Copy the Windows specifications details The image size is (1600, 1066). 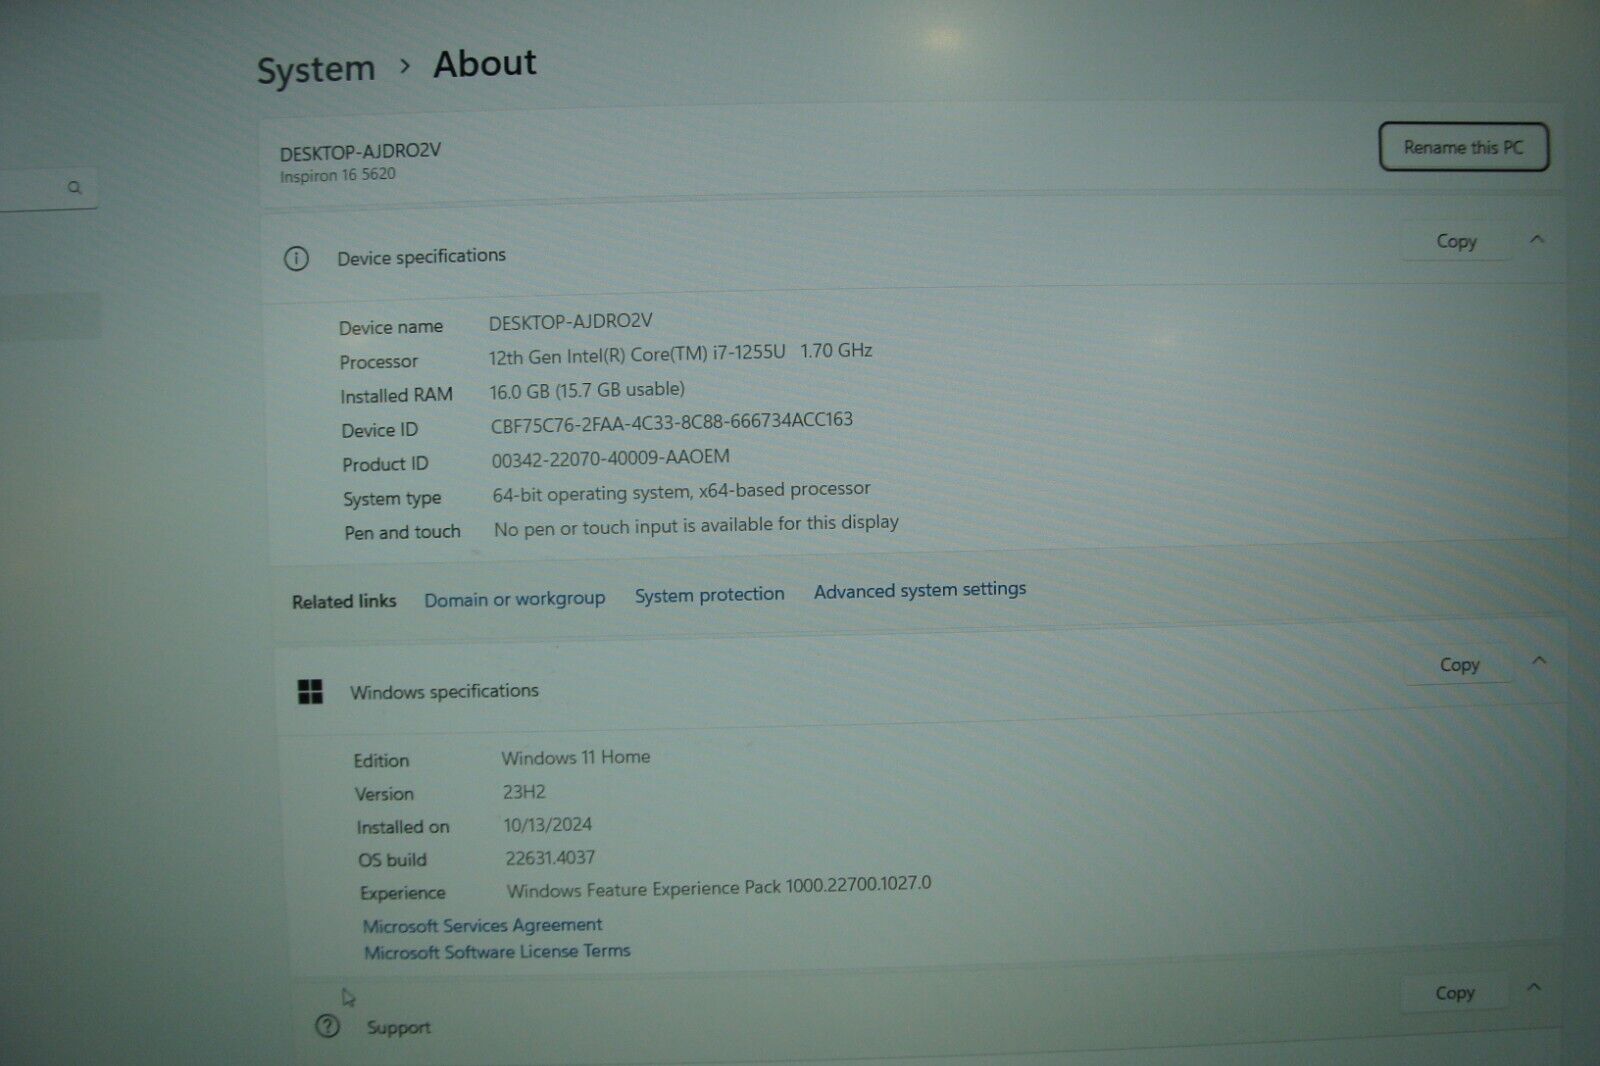(1459, 665)
